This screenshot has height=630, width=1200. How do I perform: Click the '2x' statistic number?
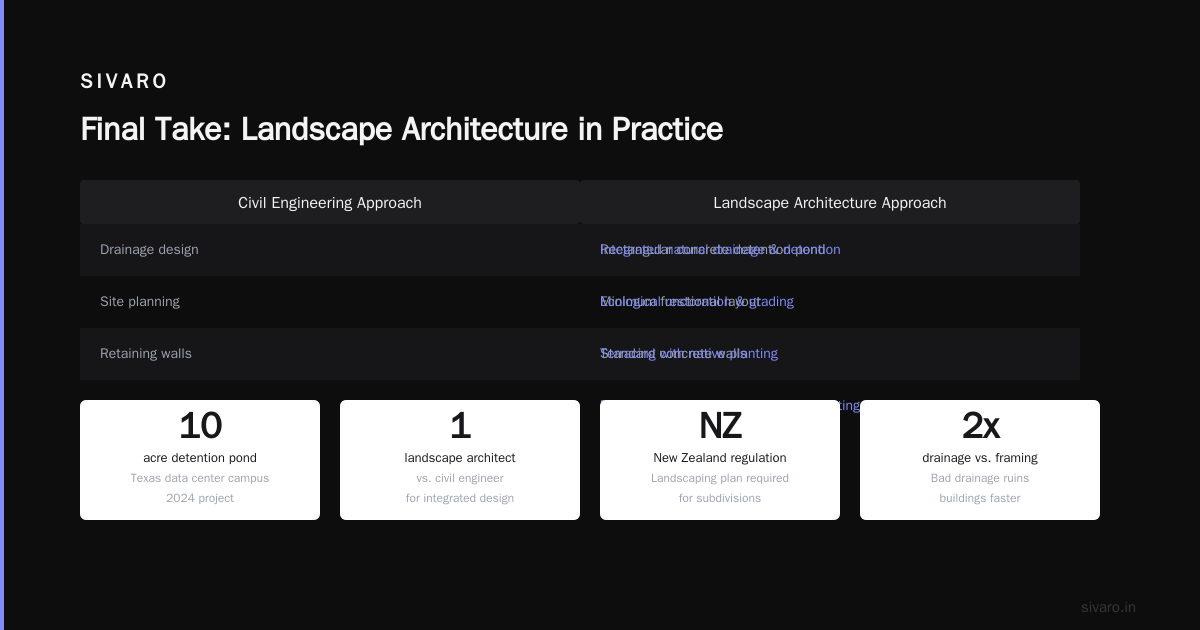tap(980, 426)
